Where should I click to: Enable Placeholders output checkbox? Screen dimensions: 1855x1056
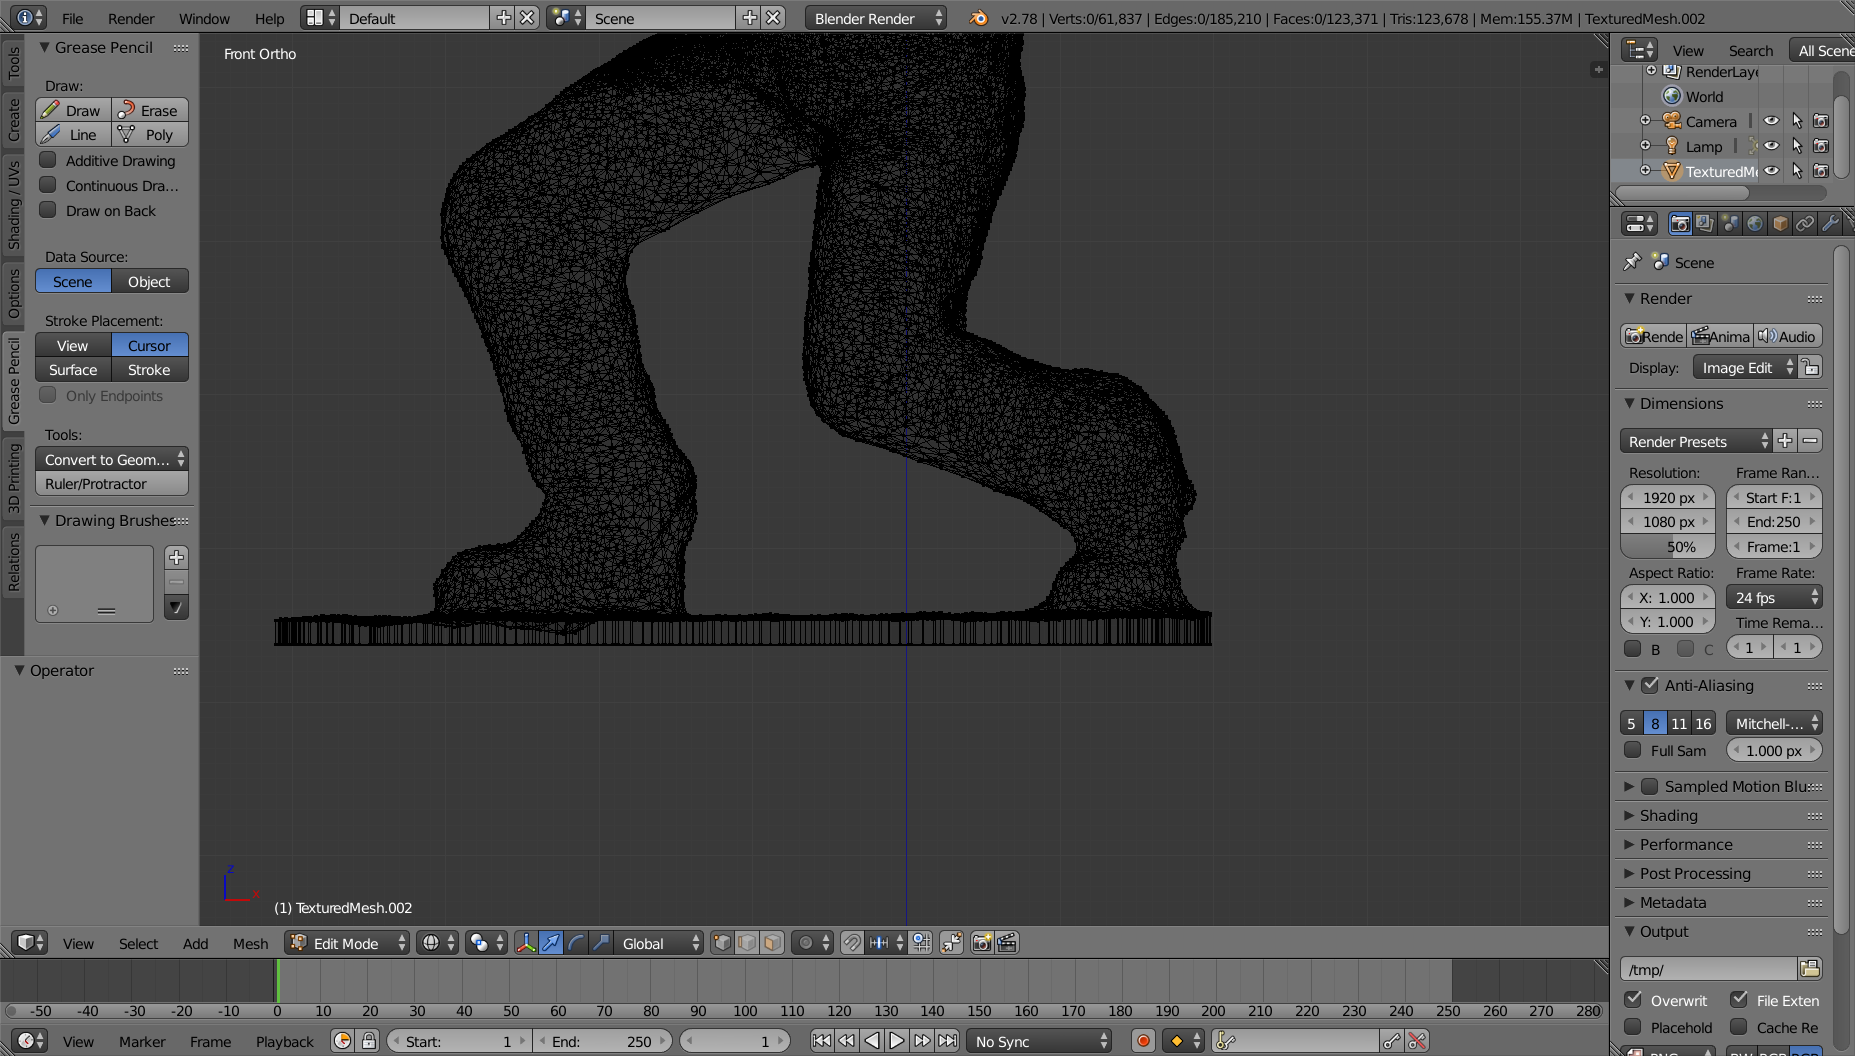pos(1633,1027)
